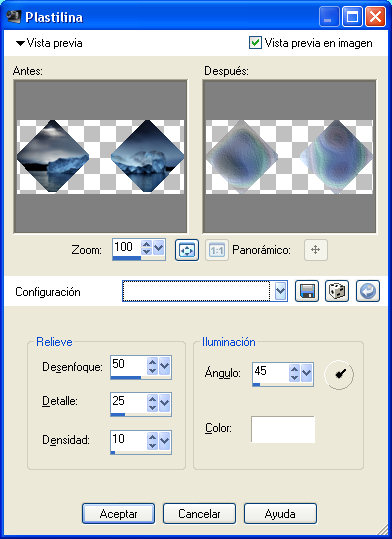Click the 1:1 zoom to 100% icon
The height and width of the screenshot is (539, 392).
pos(217,250)
